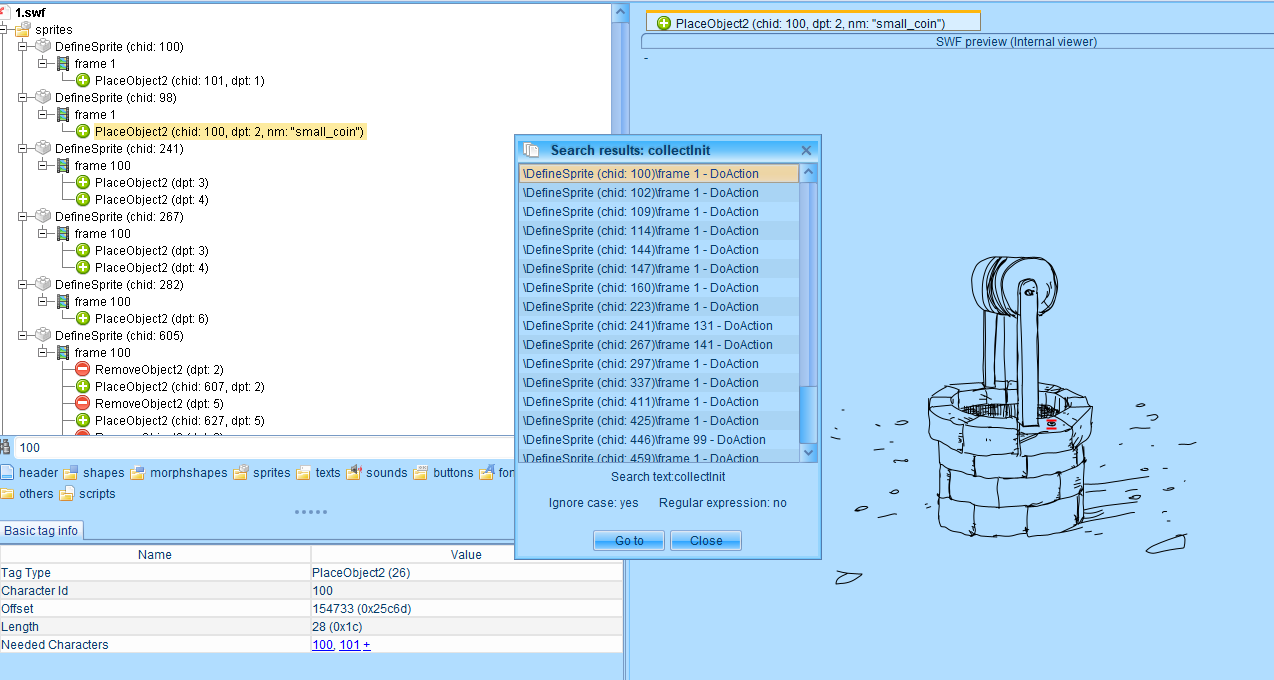Click the DefineSprite (chid: 605) cube icon

(43, 335)
